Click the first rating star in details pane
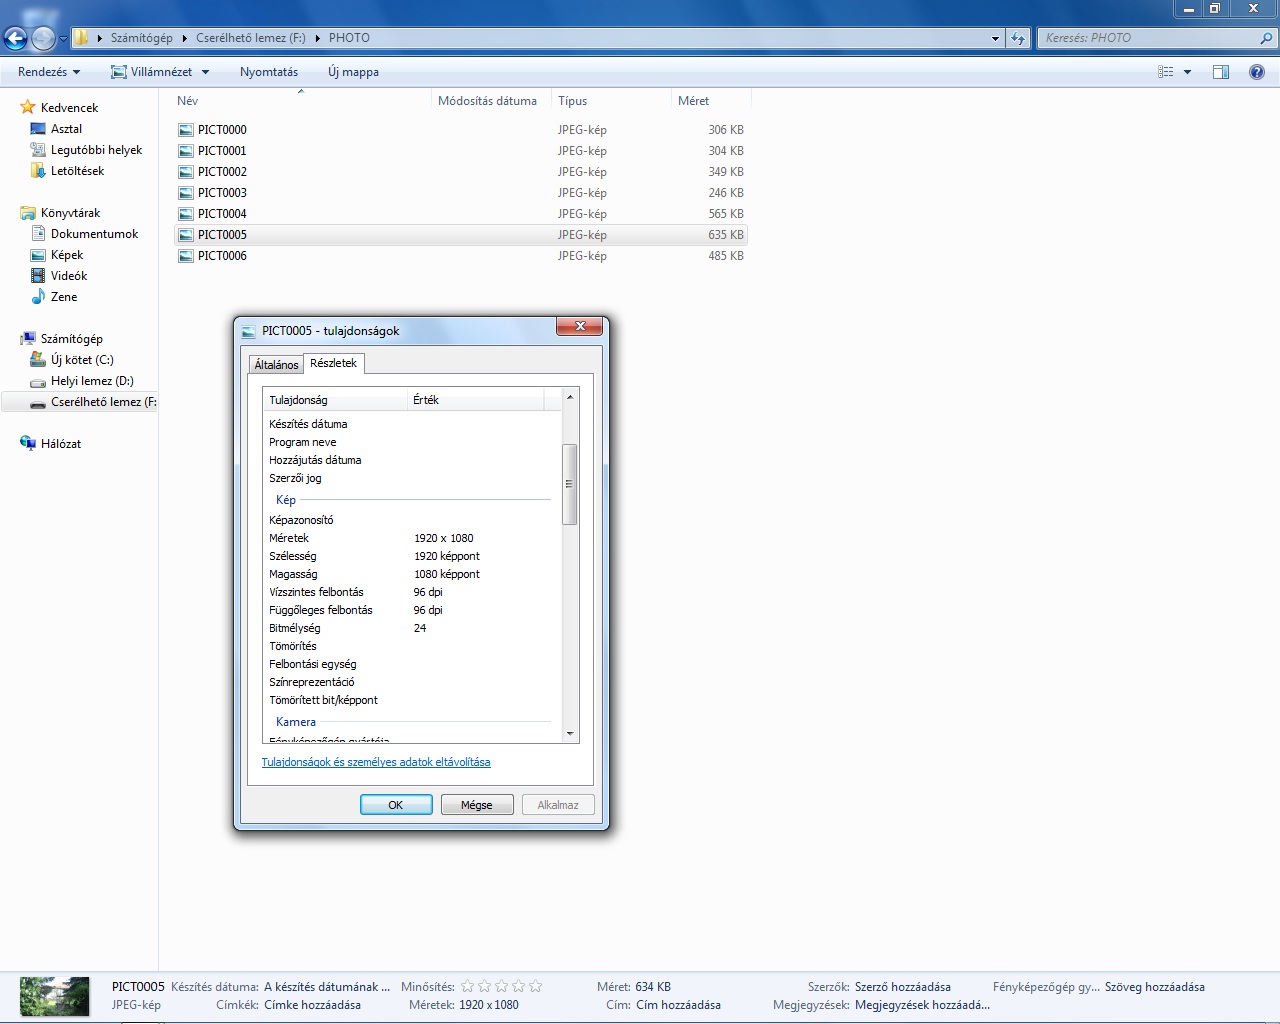The width and height of the screenshot is (1280, 1024). click(x=467, y=986)
